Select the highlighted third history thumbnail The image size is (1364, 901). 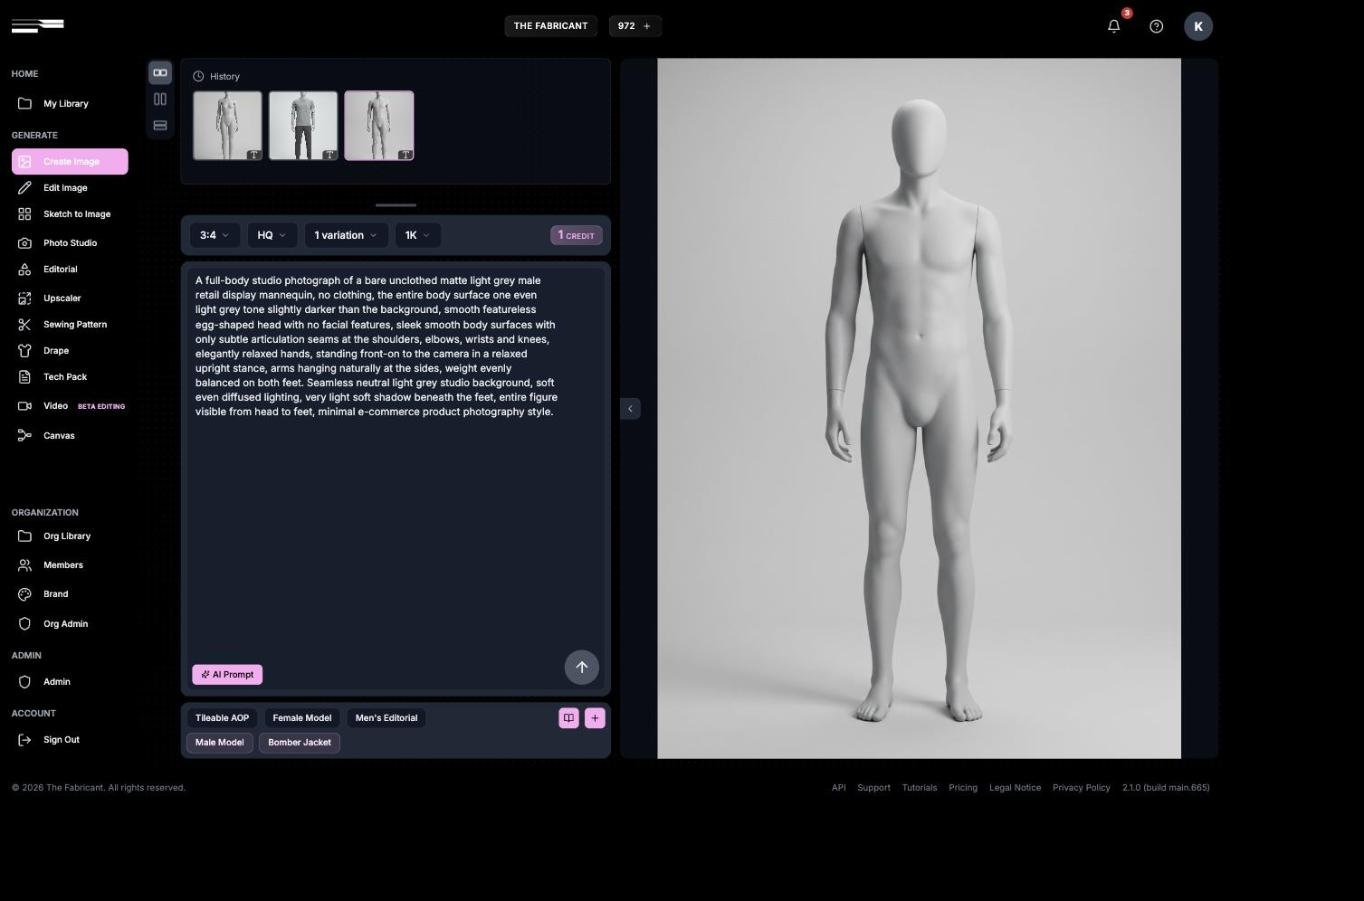[x=379, y=126]
